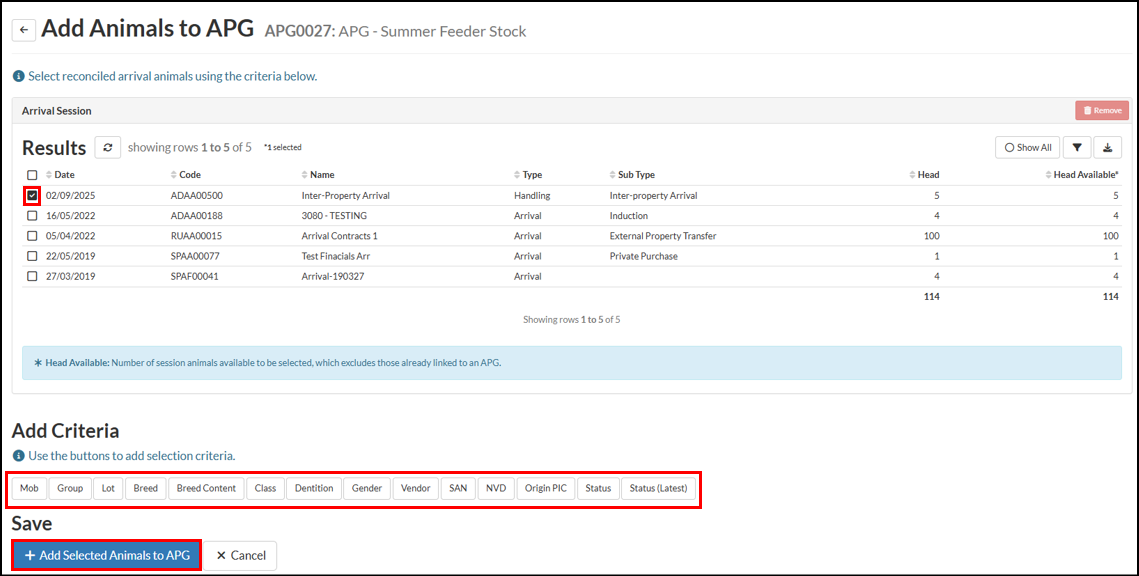Add the Breed Content criteria
This screenshot has width=1139, height=576.
pyautogui.click(x=206, y=488)
